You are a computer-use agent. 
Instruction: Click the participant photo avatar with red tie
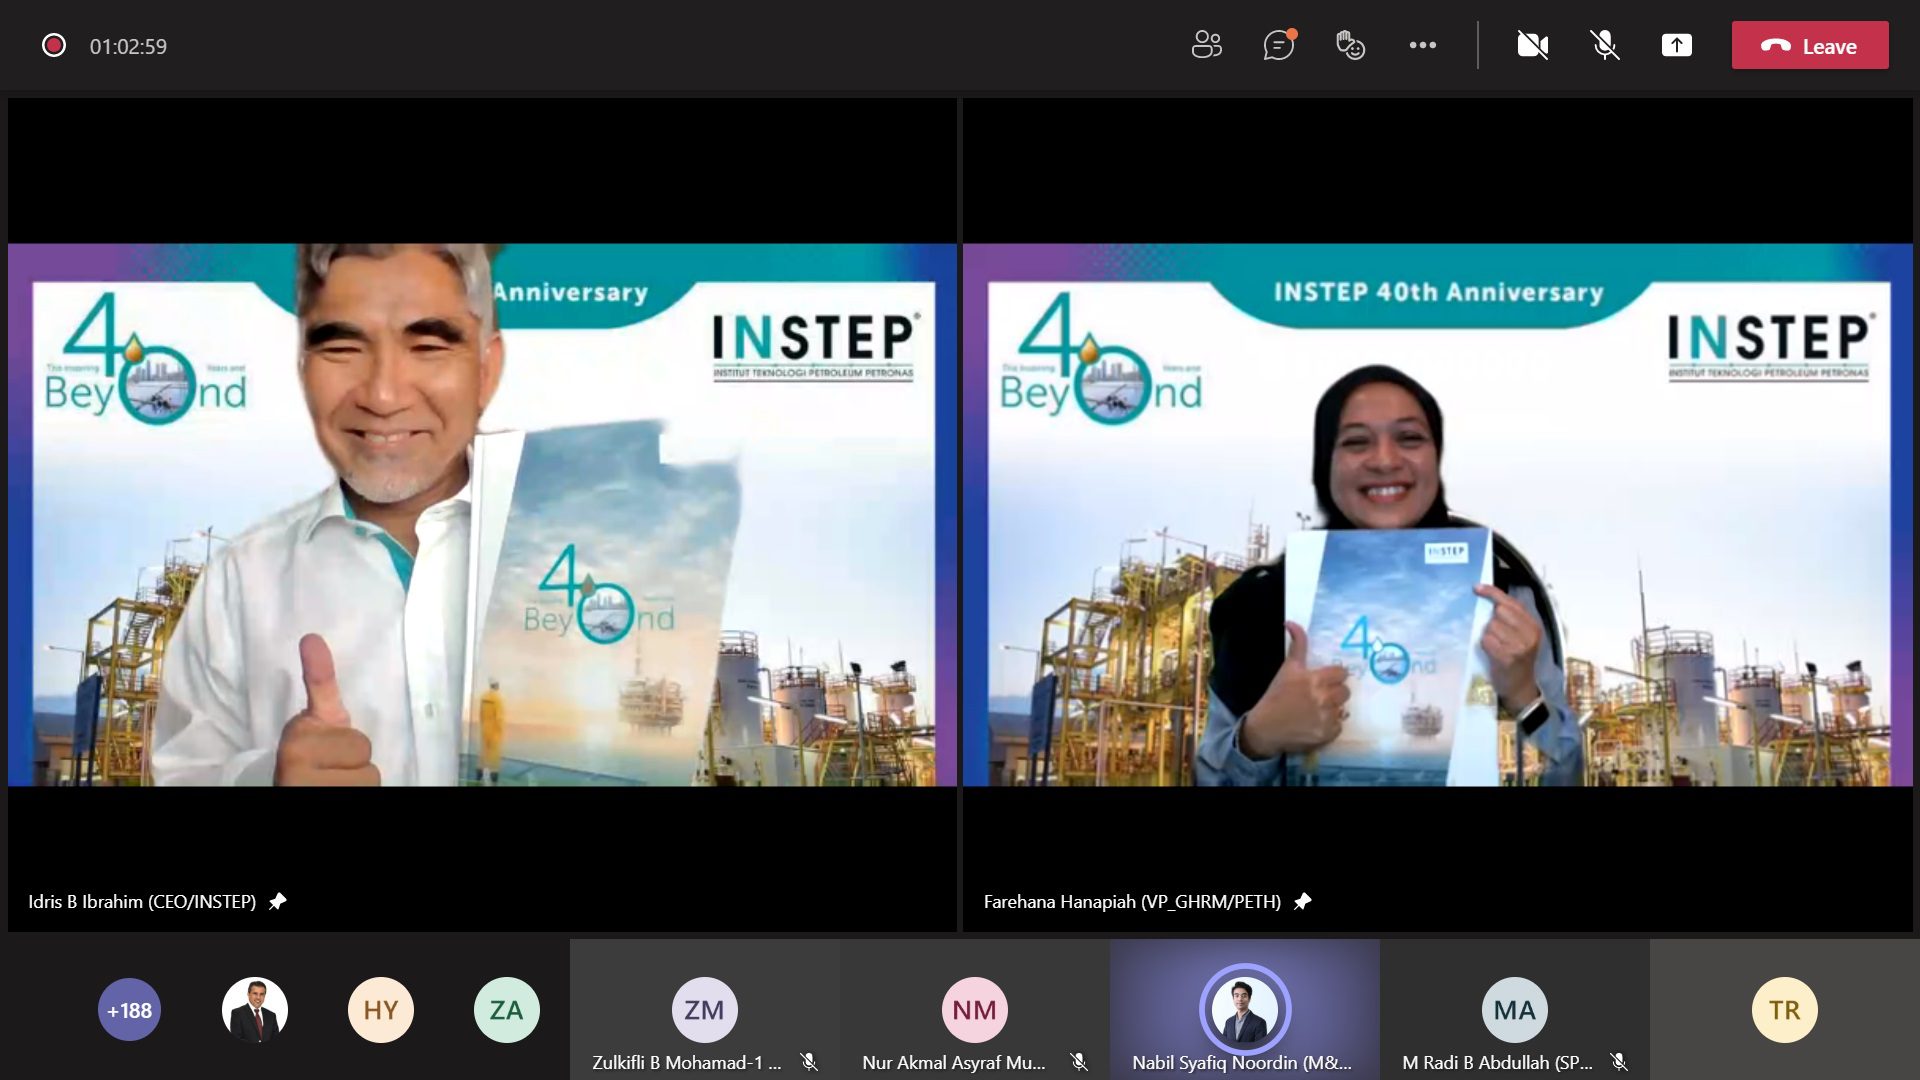coord(255,1010)
